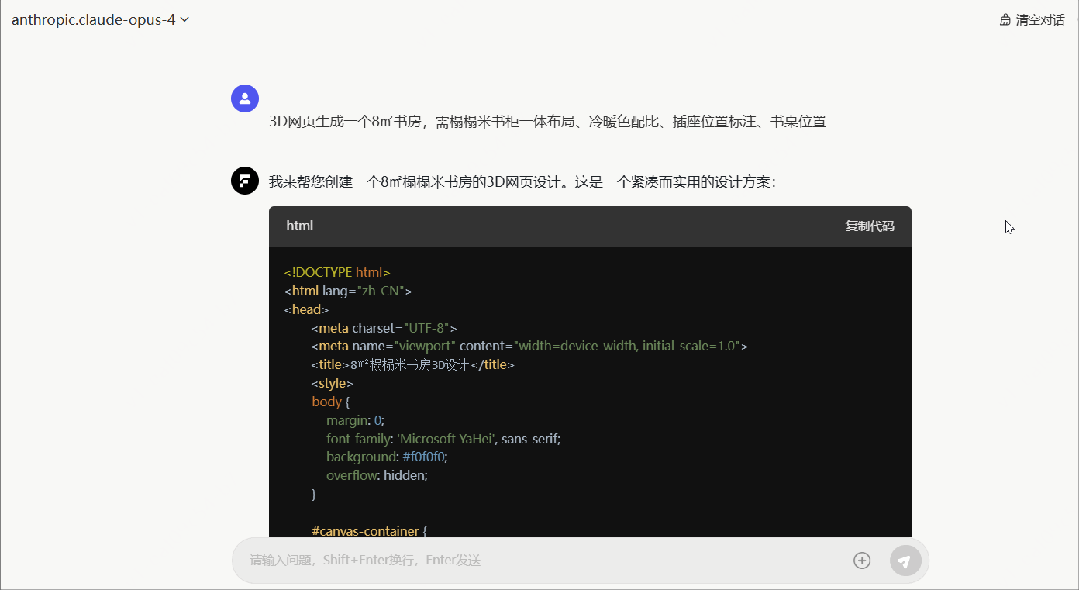Click the user avatar icon

point(245,98)
